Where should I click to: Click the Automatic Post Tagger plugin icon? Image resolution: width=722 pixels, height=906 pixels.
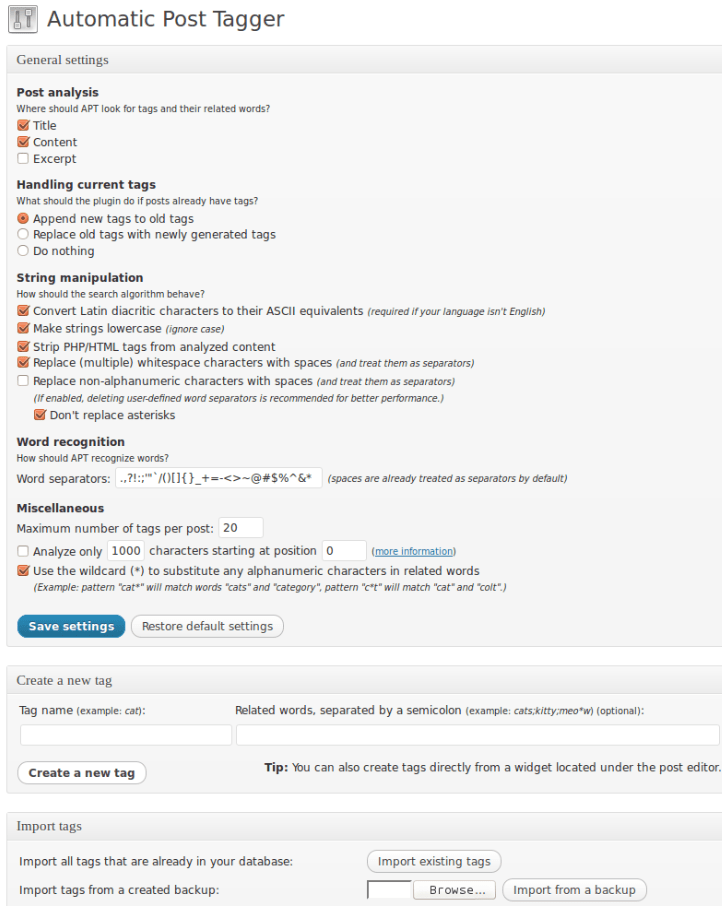[21, 19]
